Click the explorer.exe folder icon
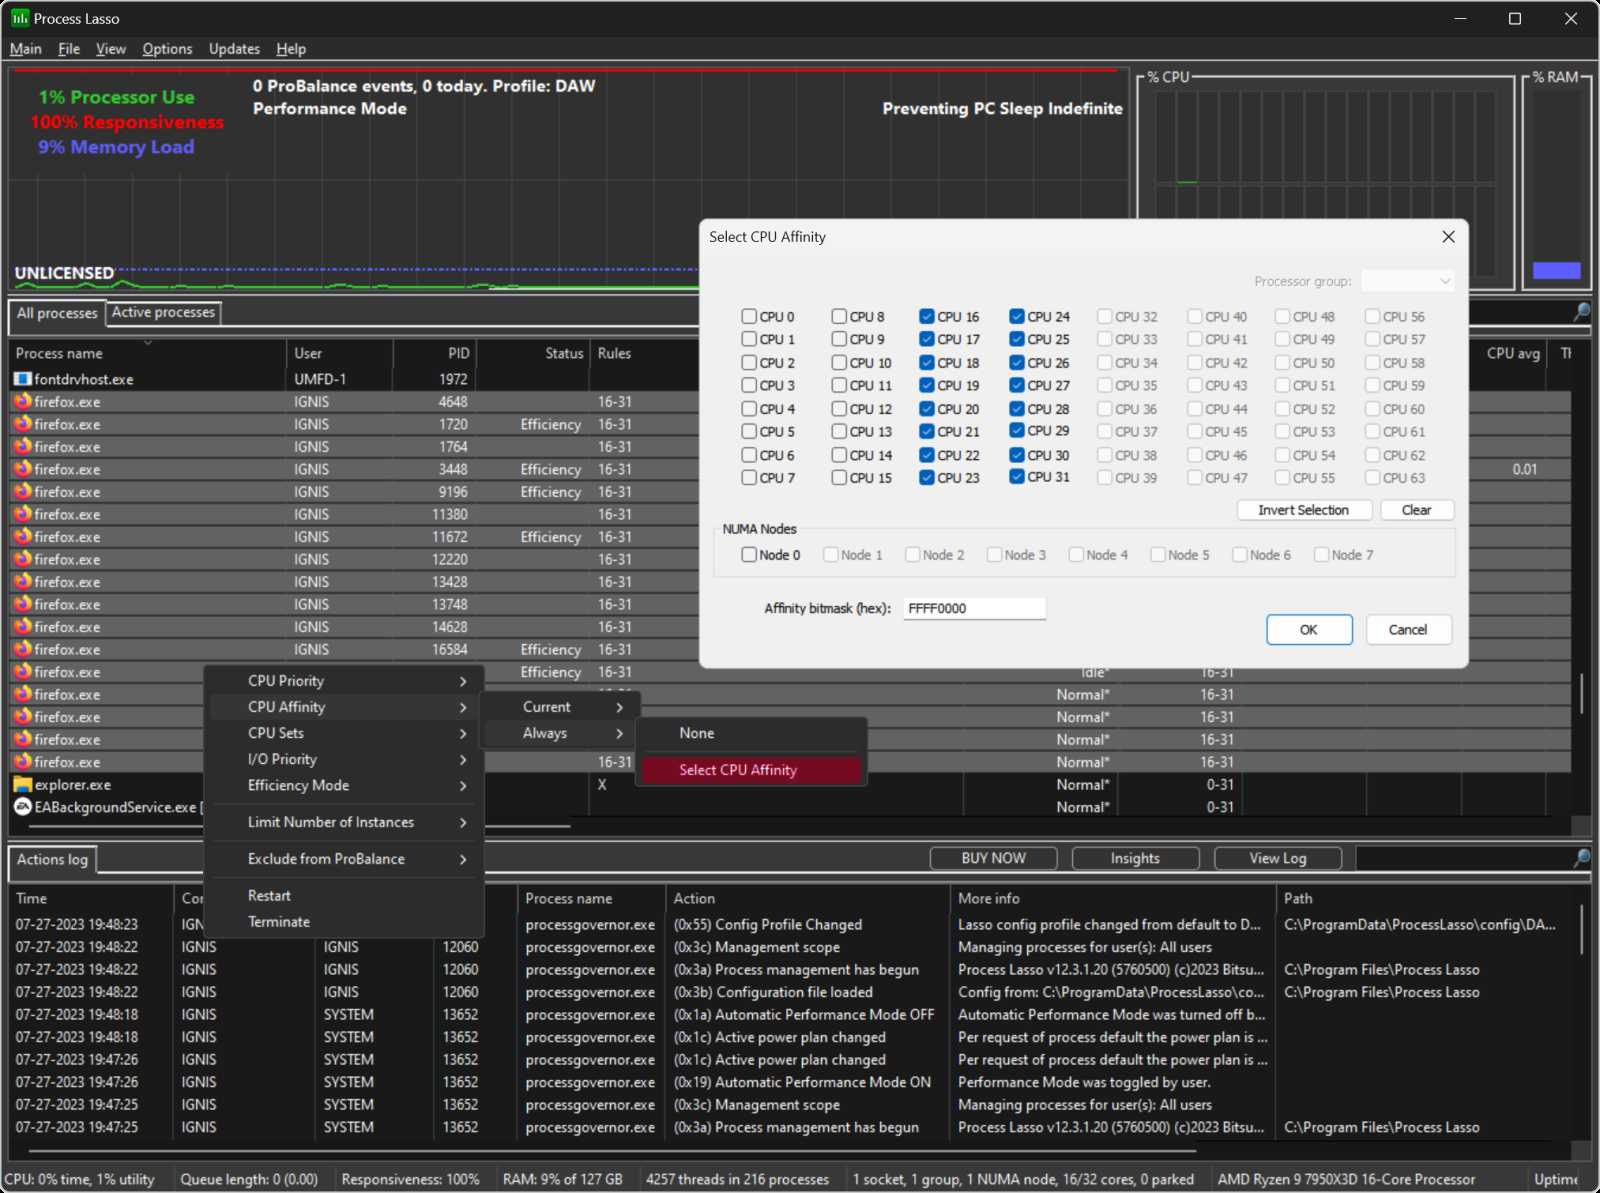Viewport: 1600px width, 1193px height. (x=23, y=784)
